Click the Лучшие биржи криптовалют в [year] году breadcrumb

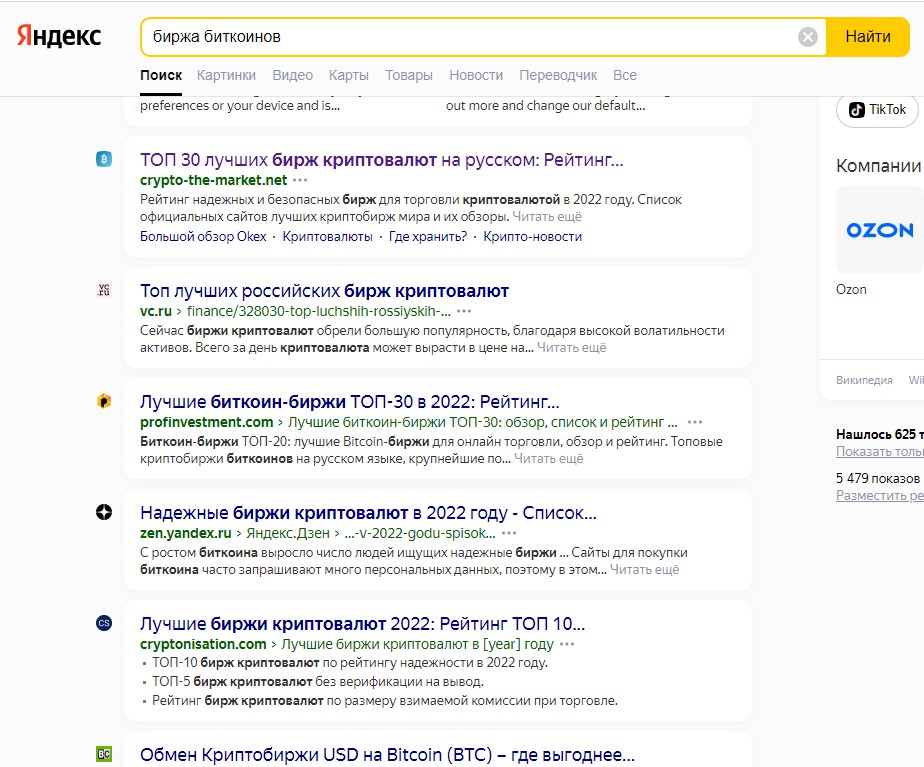tap(418, 644)
